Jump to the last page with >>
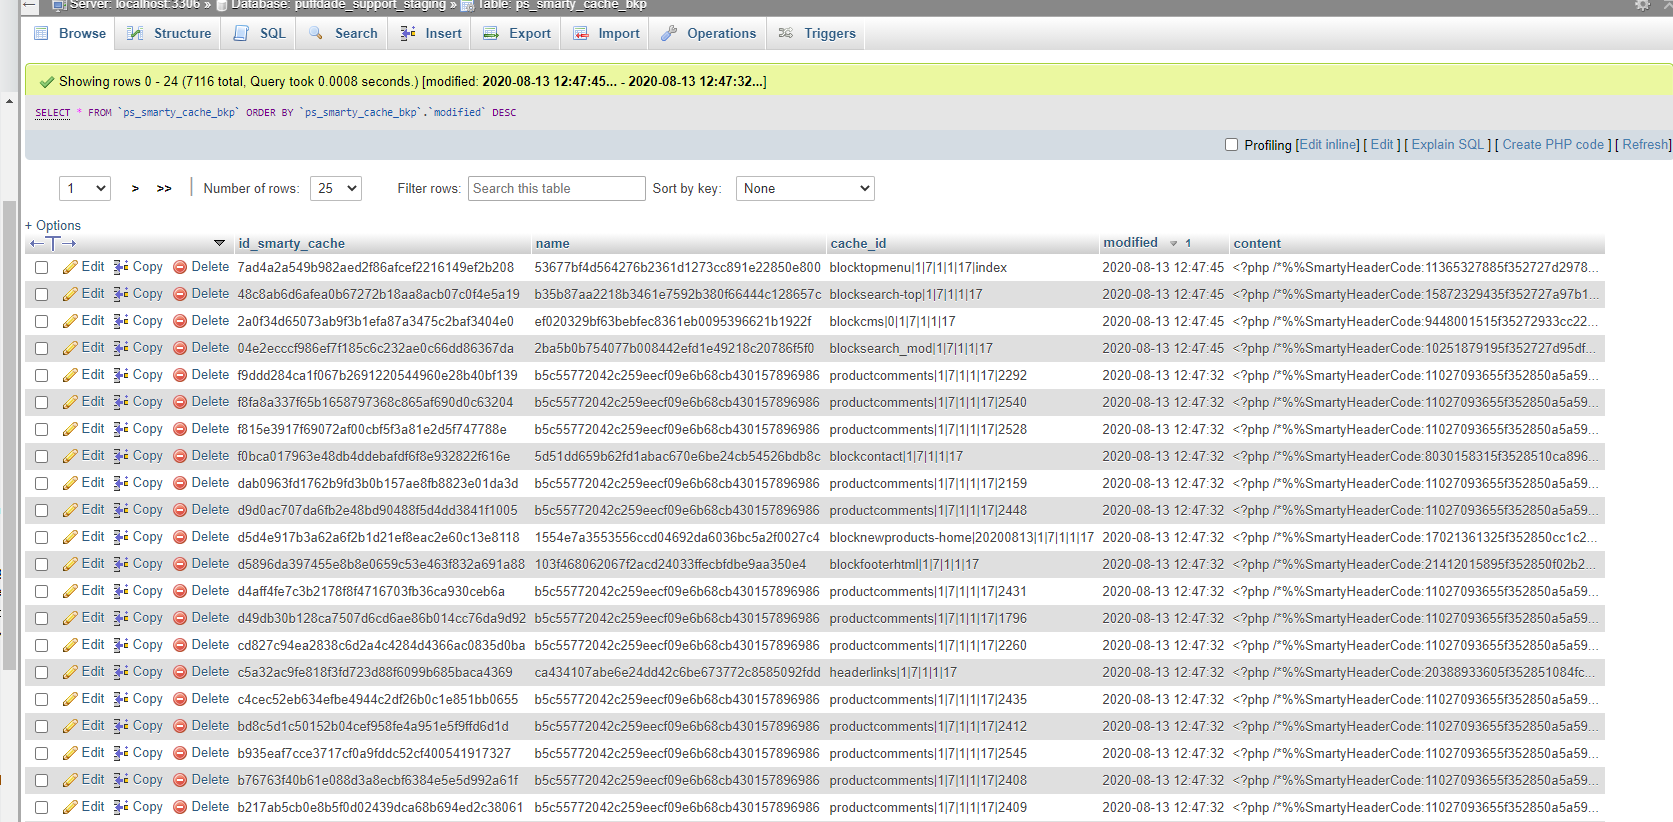Image resolution: width=1673 pixels, height=822 pixels. point(164,188)
